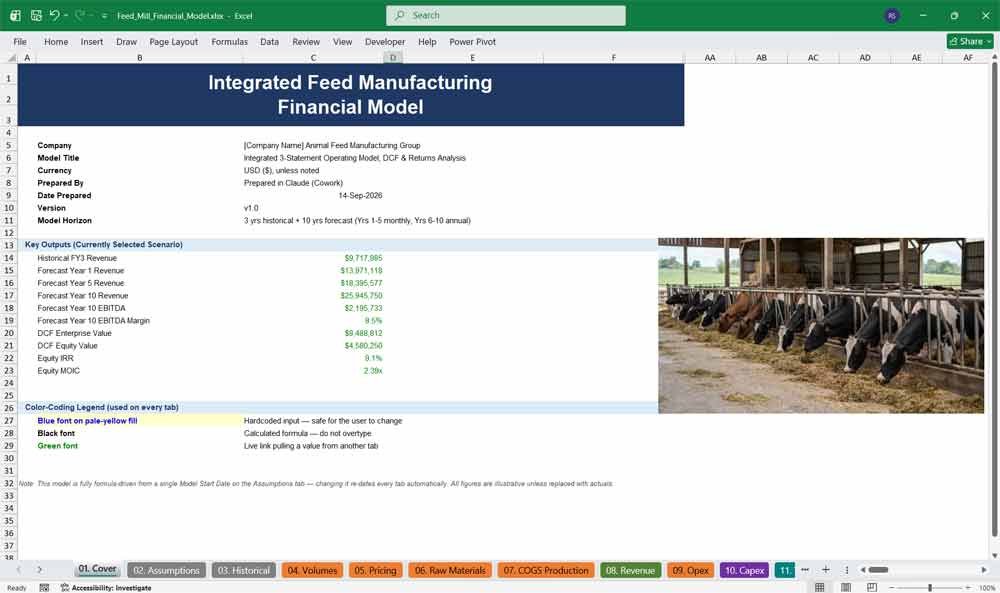Add a new sheet with plus icon
Viewport: 1000px width, 593px height.
click(825, 570)
